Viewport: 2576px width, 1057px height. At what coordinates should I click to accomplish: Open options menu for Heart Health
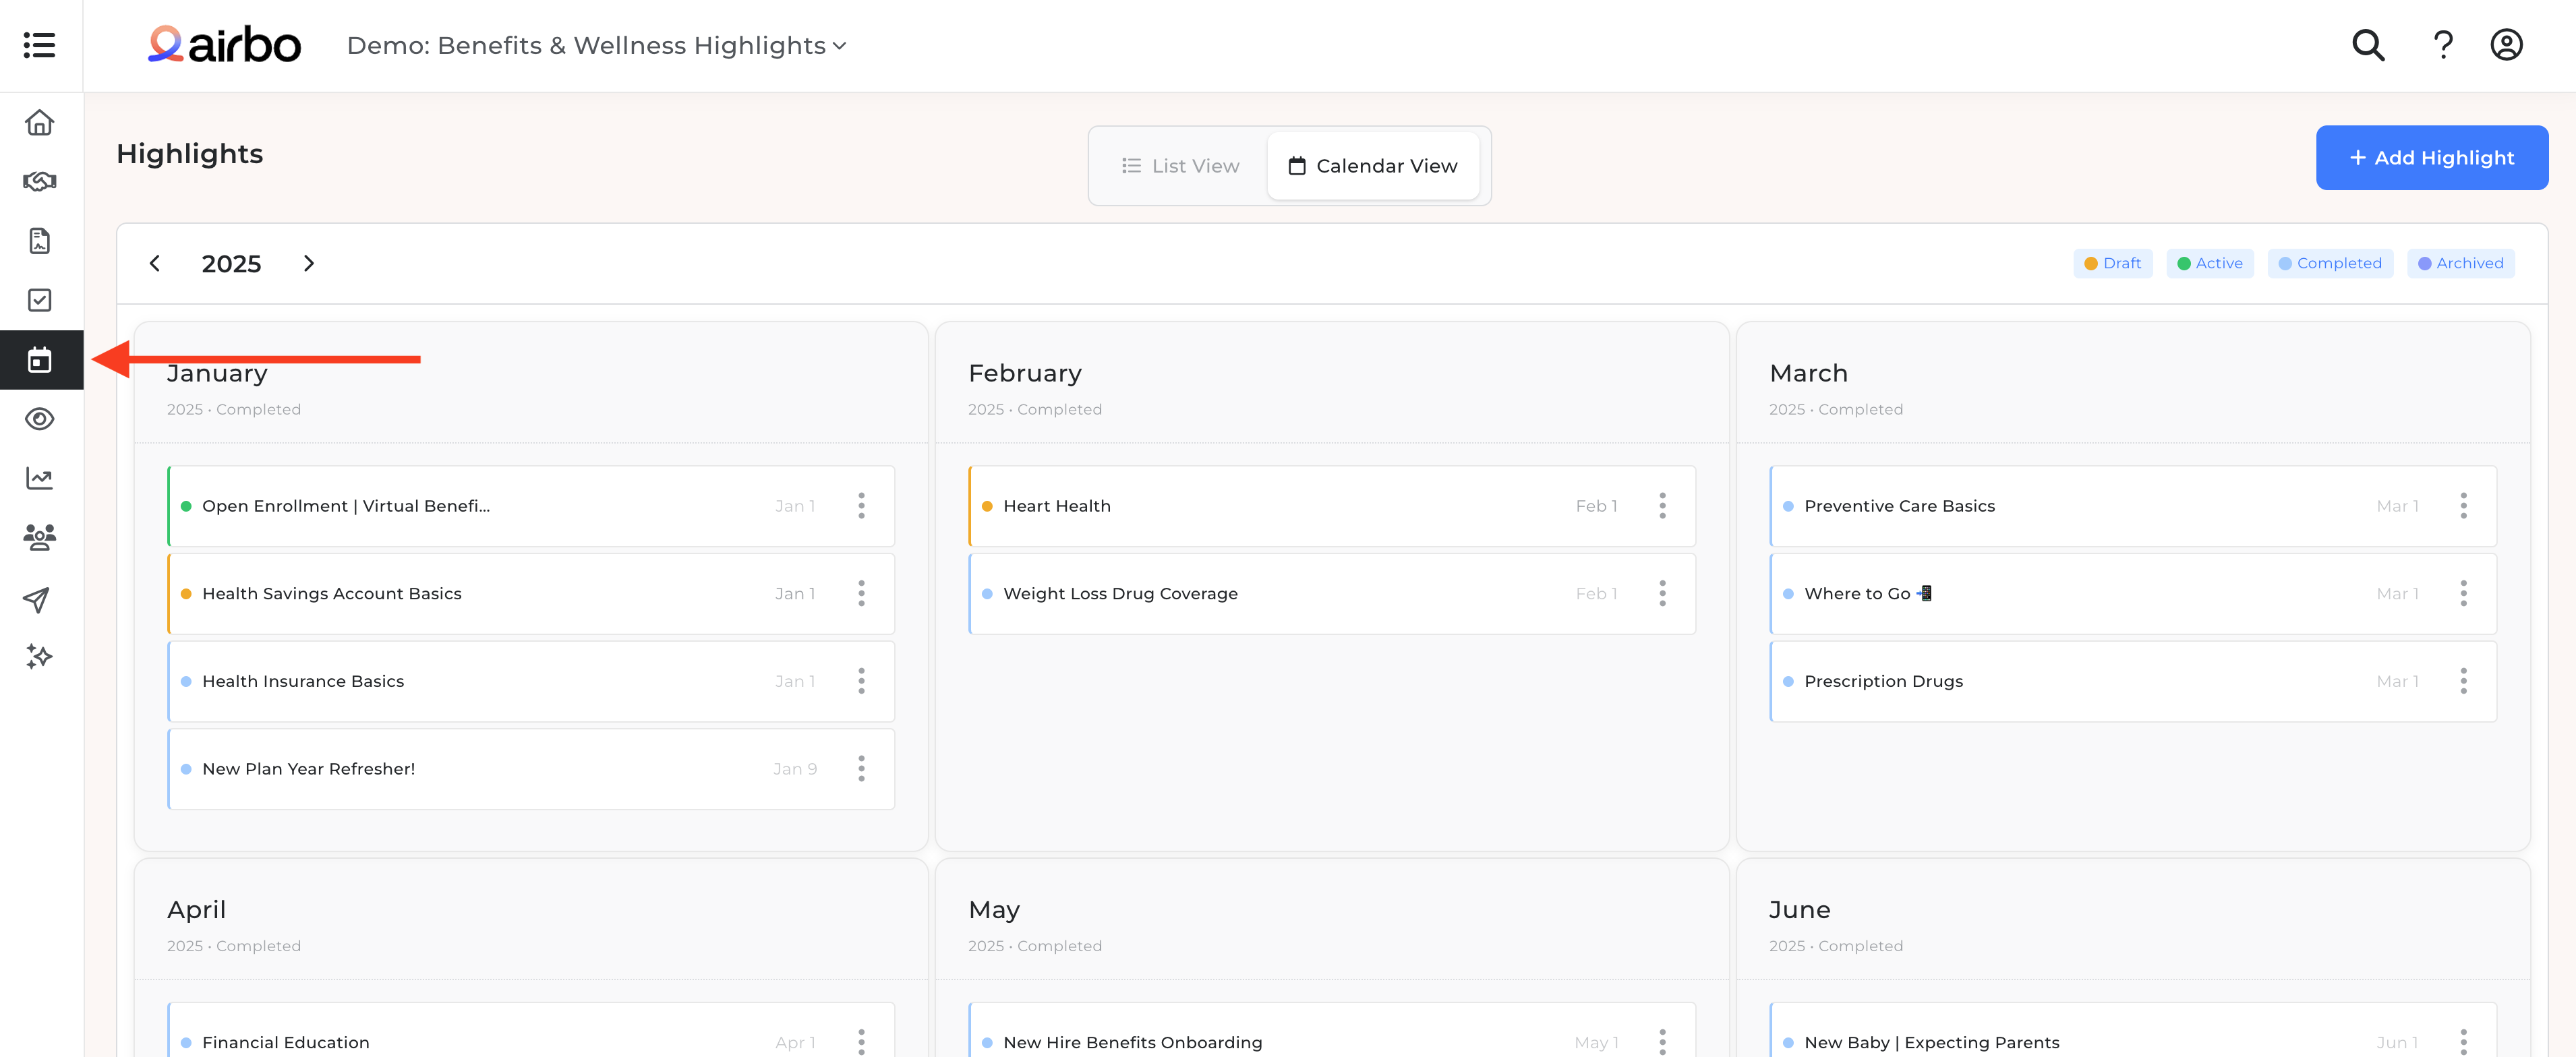coord(1662,506)
